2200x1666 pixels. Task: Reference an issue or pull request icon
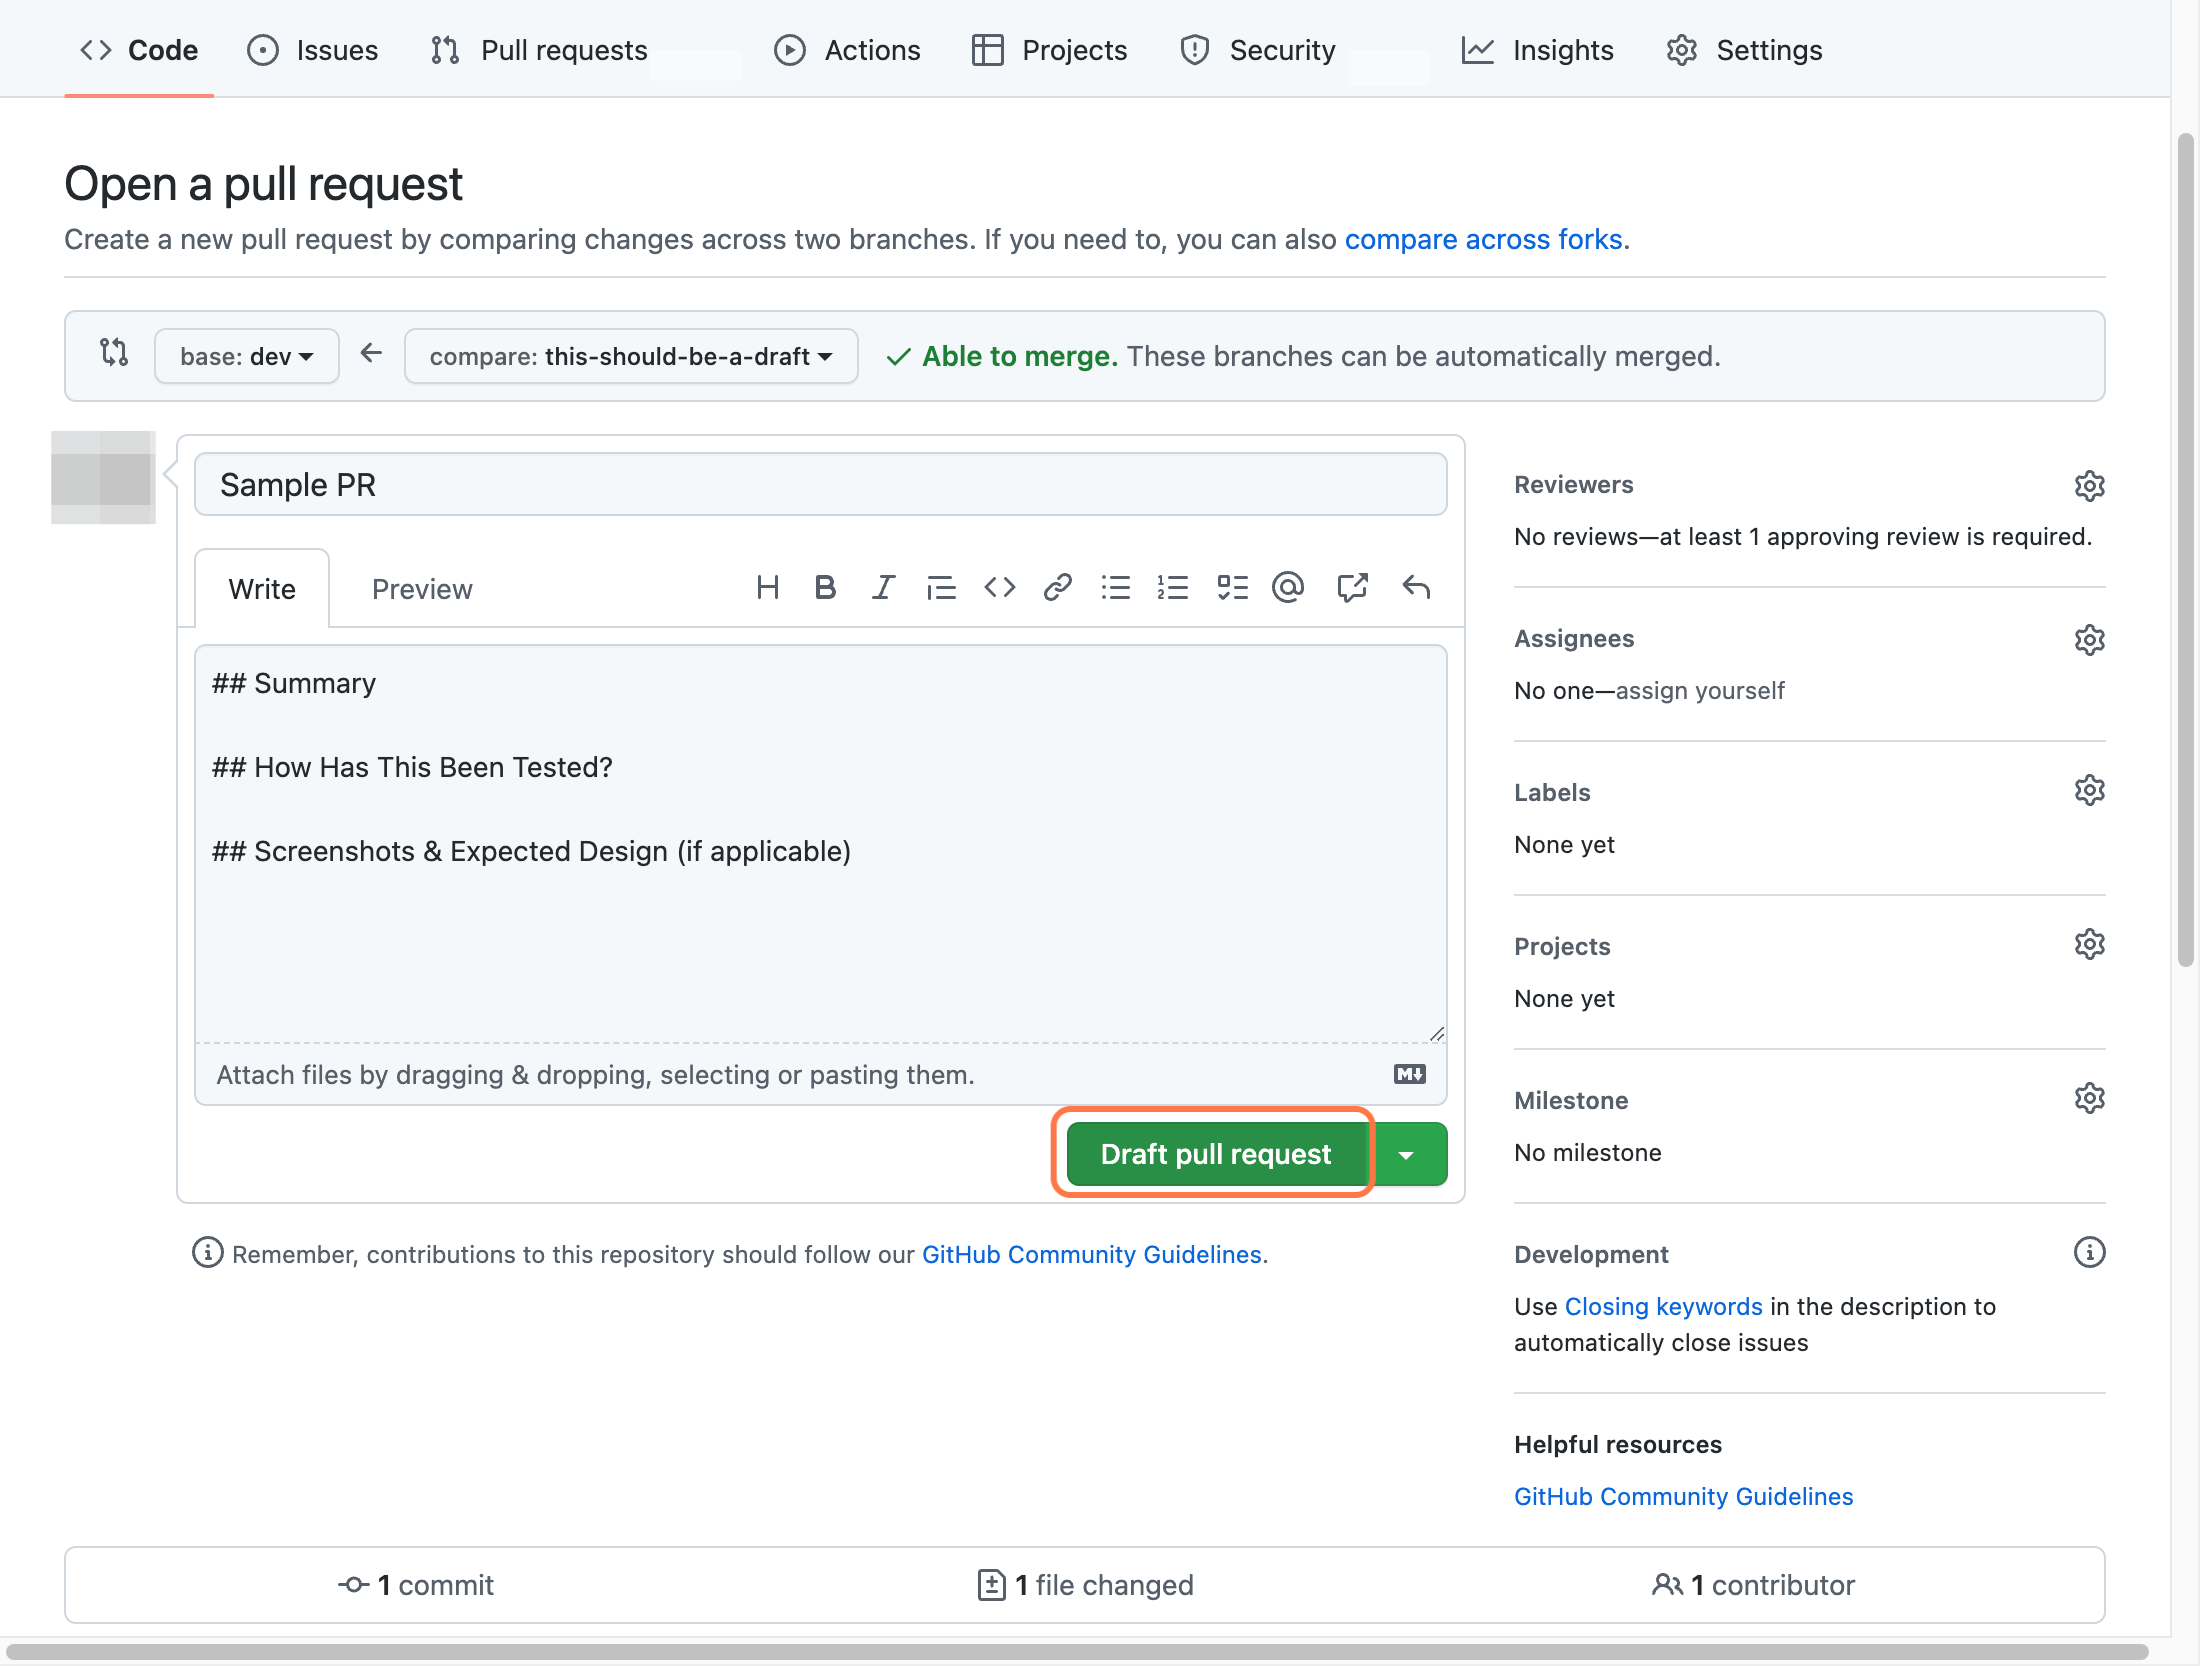1352,588
